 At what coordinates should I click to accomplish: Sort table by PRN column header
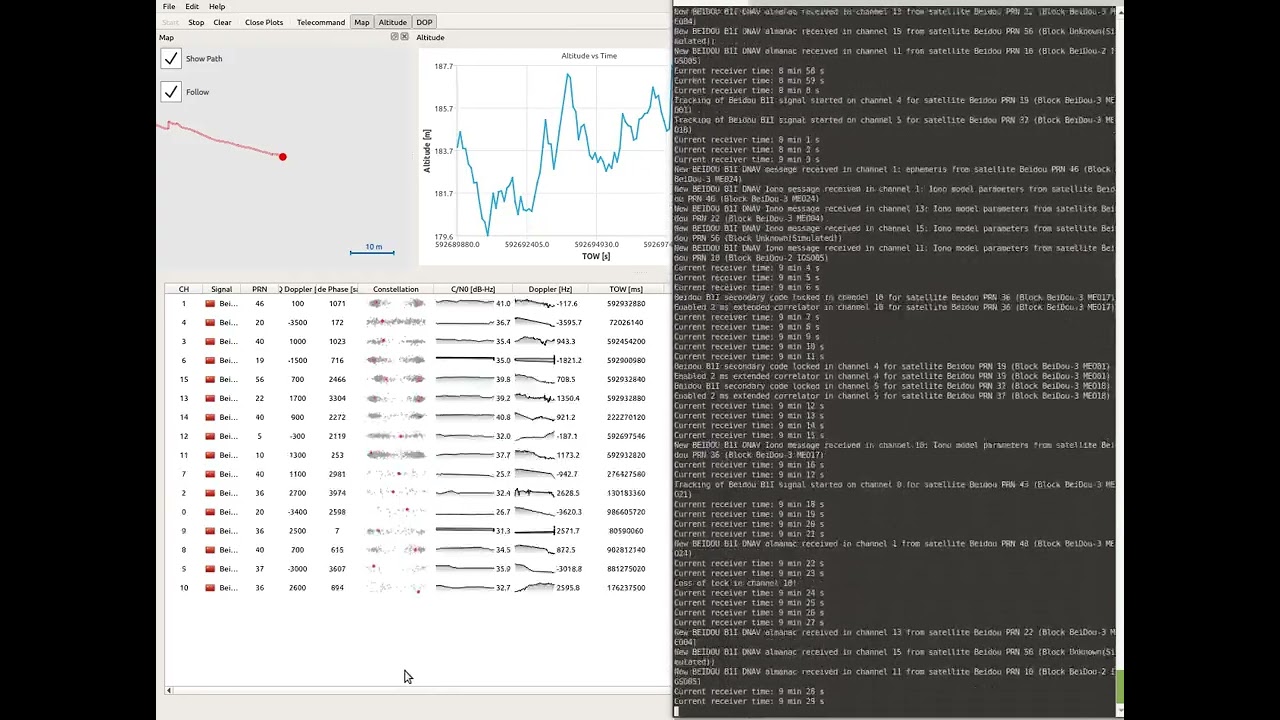pyautogui.click(x=259, y=289)
